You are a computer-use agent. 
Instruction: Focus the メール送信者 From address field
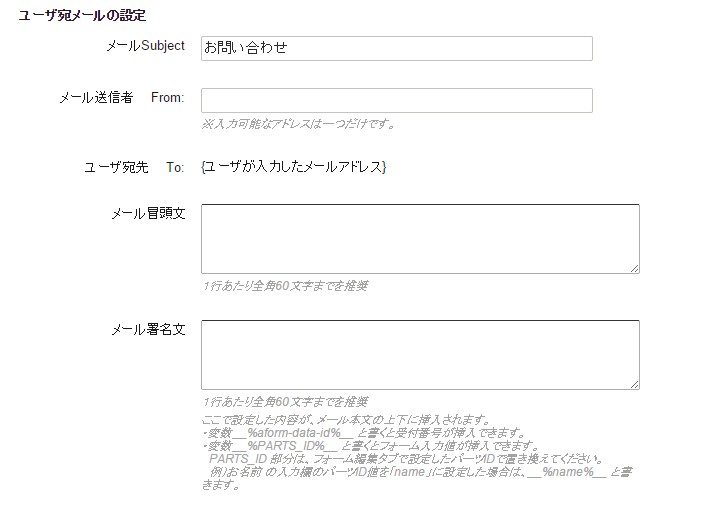(396, 100)
